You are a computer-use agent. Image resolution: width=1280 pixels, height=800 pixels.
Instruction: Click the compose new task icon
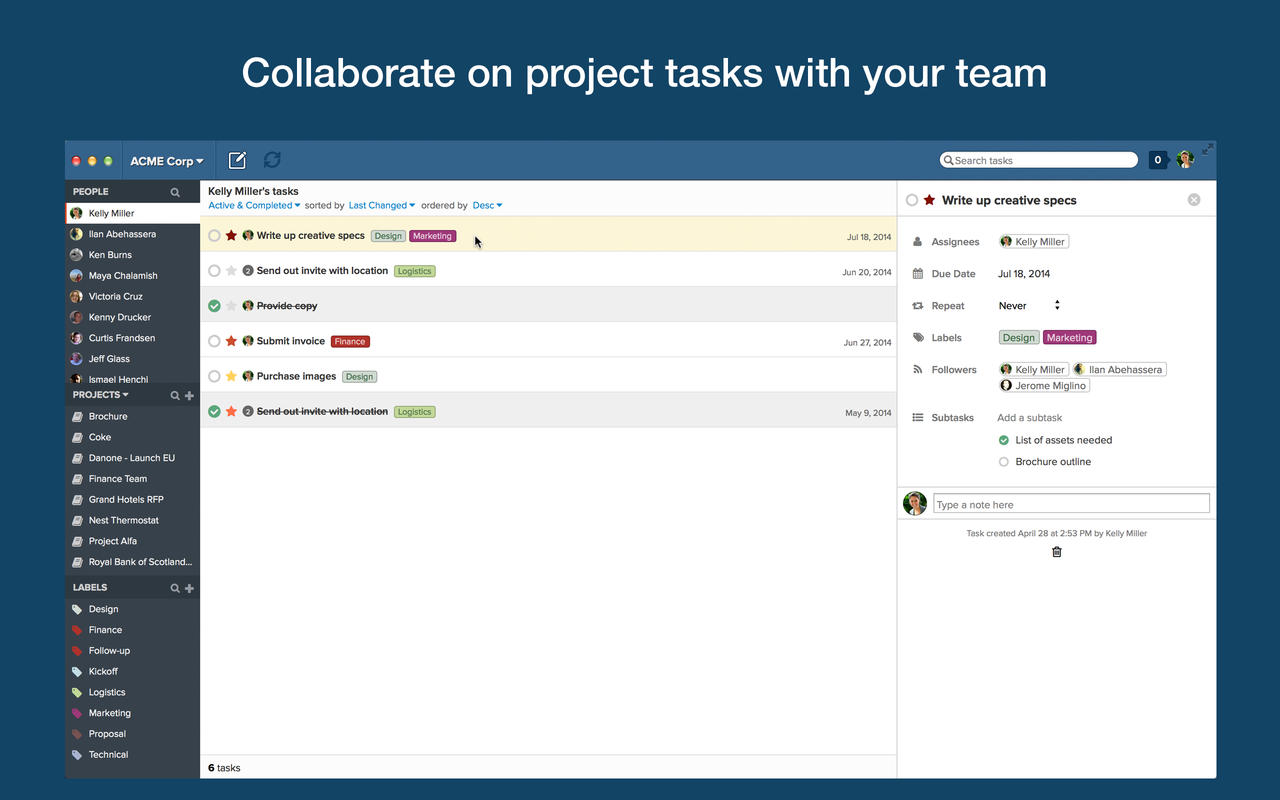coord(237,160)
